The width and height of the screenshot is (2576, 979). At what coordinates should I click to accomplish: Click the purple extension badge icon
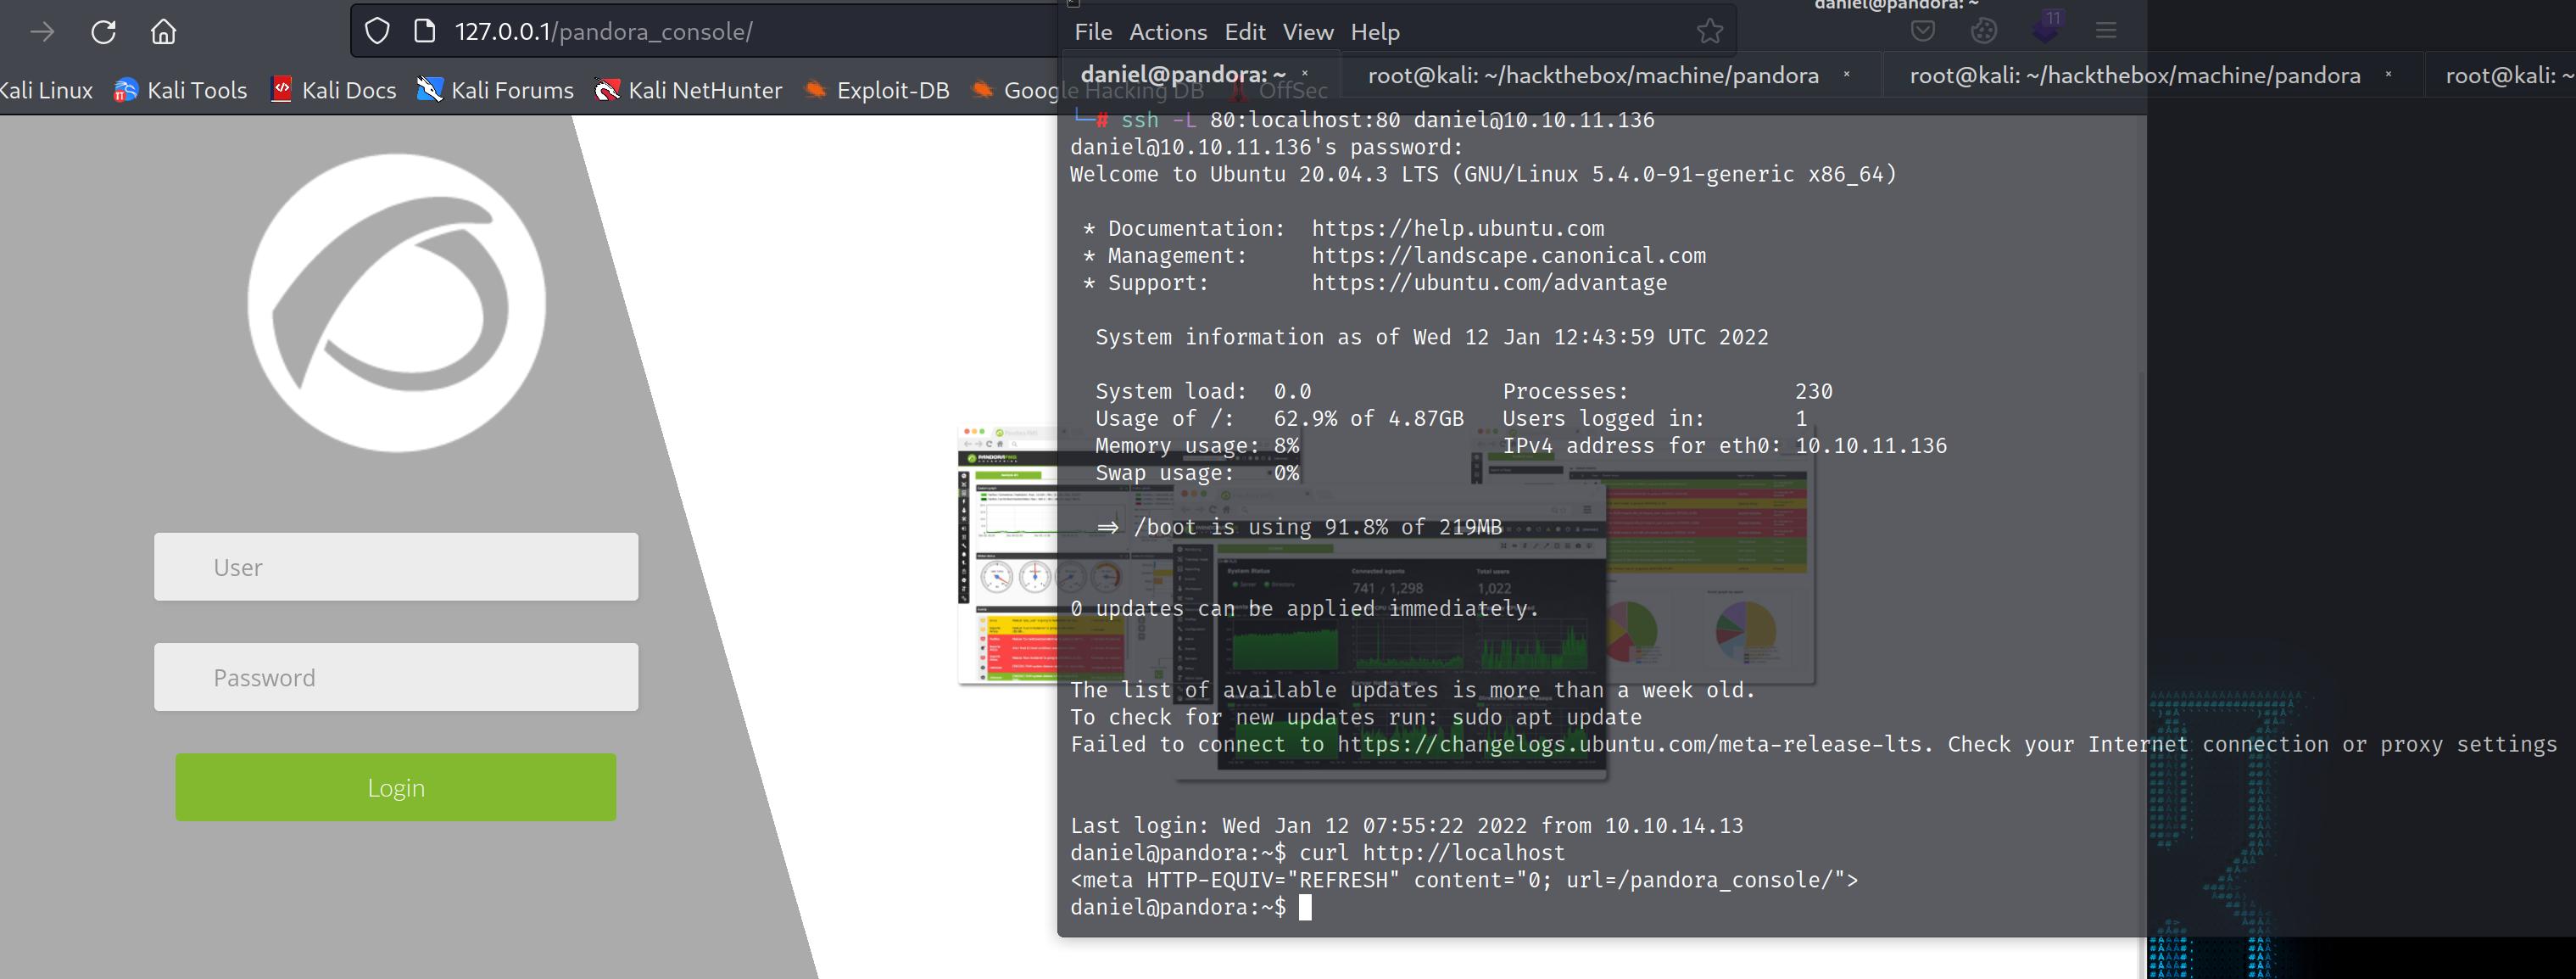[x=2046, y=28]
